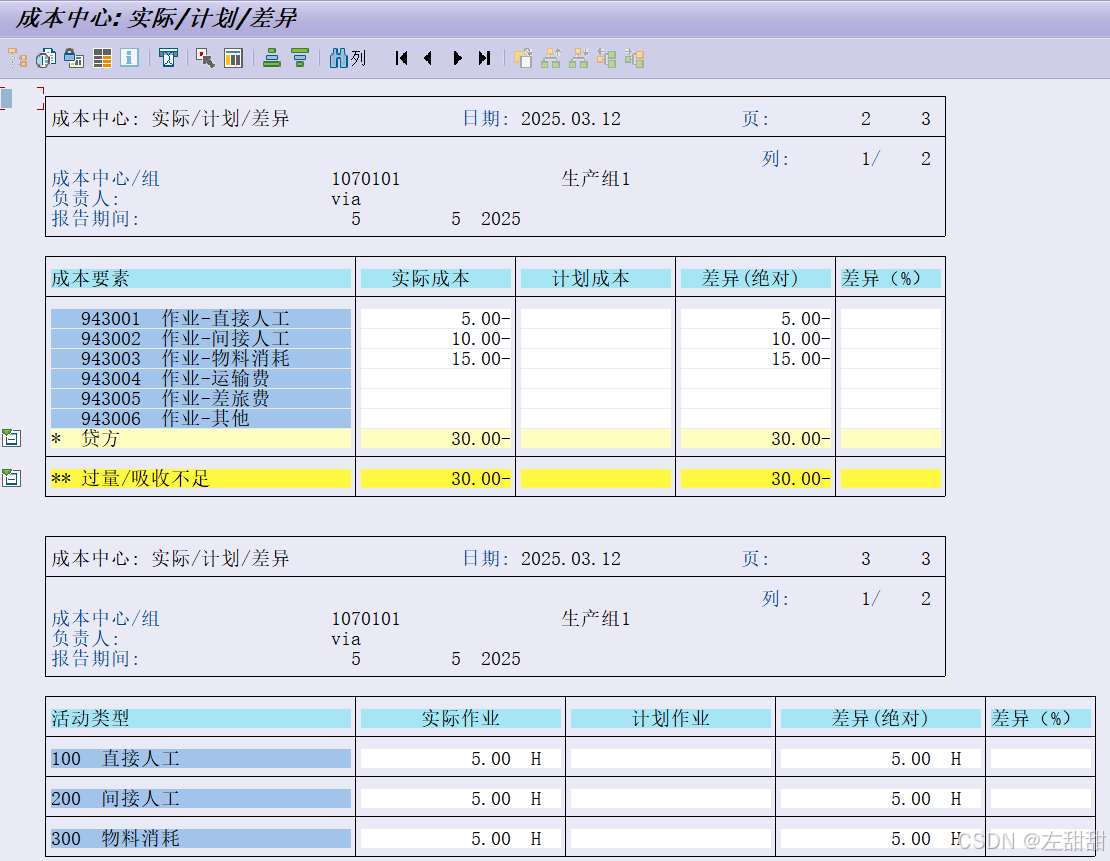Click the 计划成本 column header

coord(596,278)
